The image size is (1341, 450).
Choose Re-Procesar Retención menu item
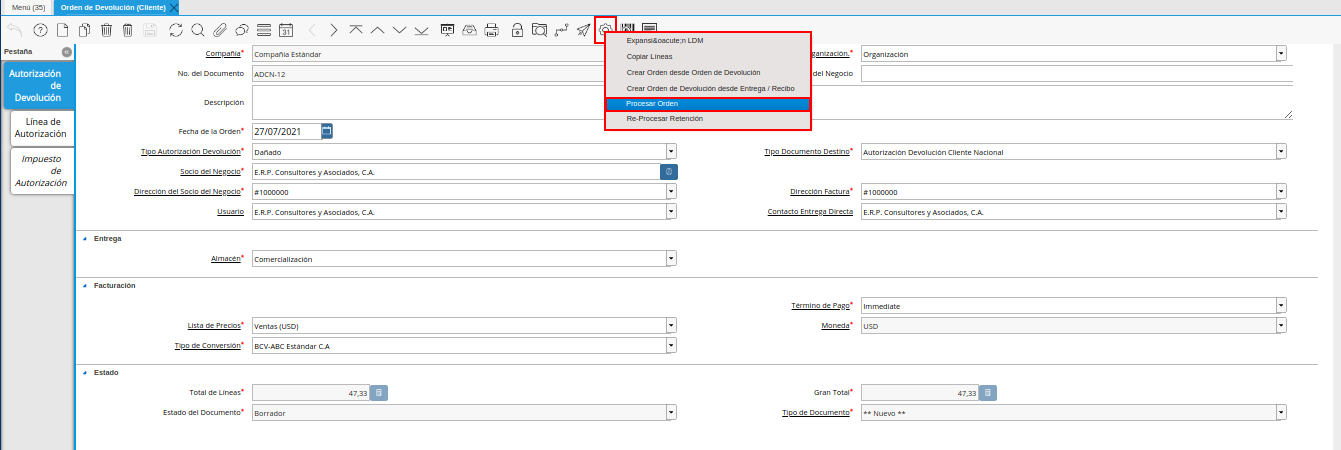(708, 118)
